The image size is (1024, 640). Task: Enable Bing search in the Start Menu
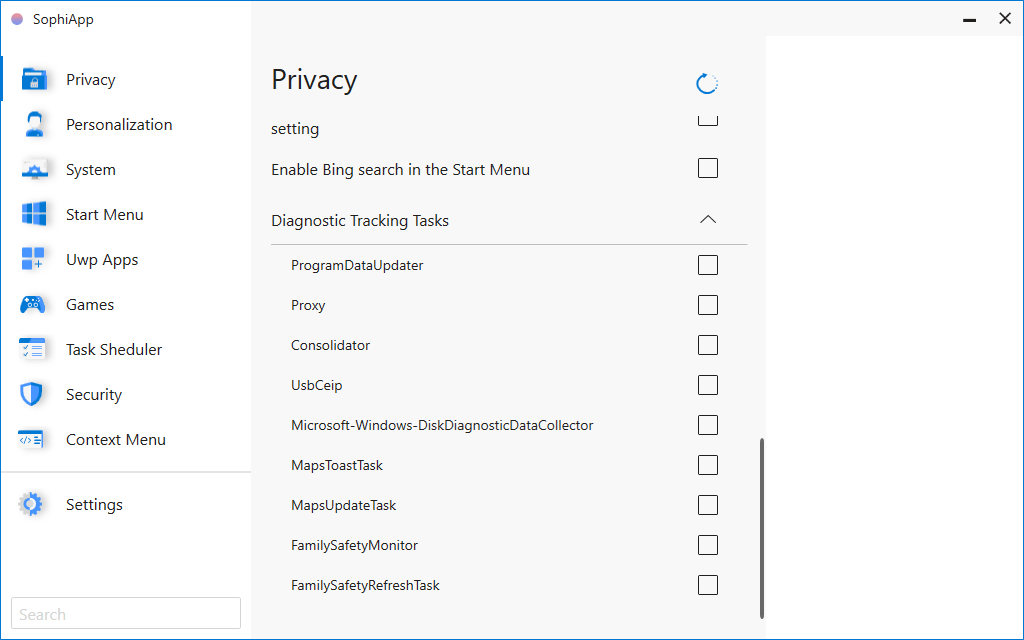click(x=708, y=168)
